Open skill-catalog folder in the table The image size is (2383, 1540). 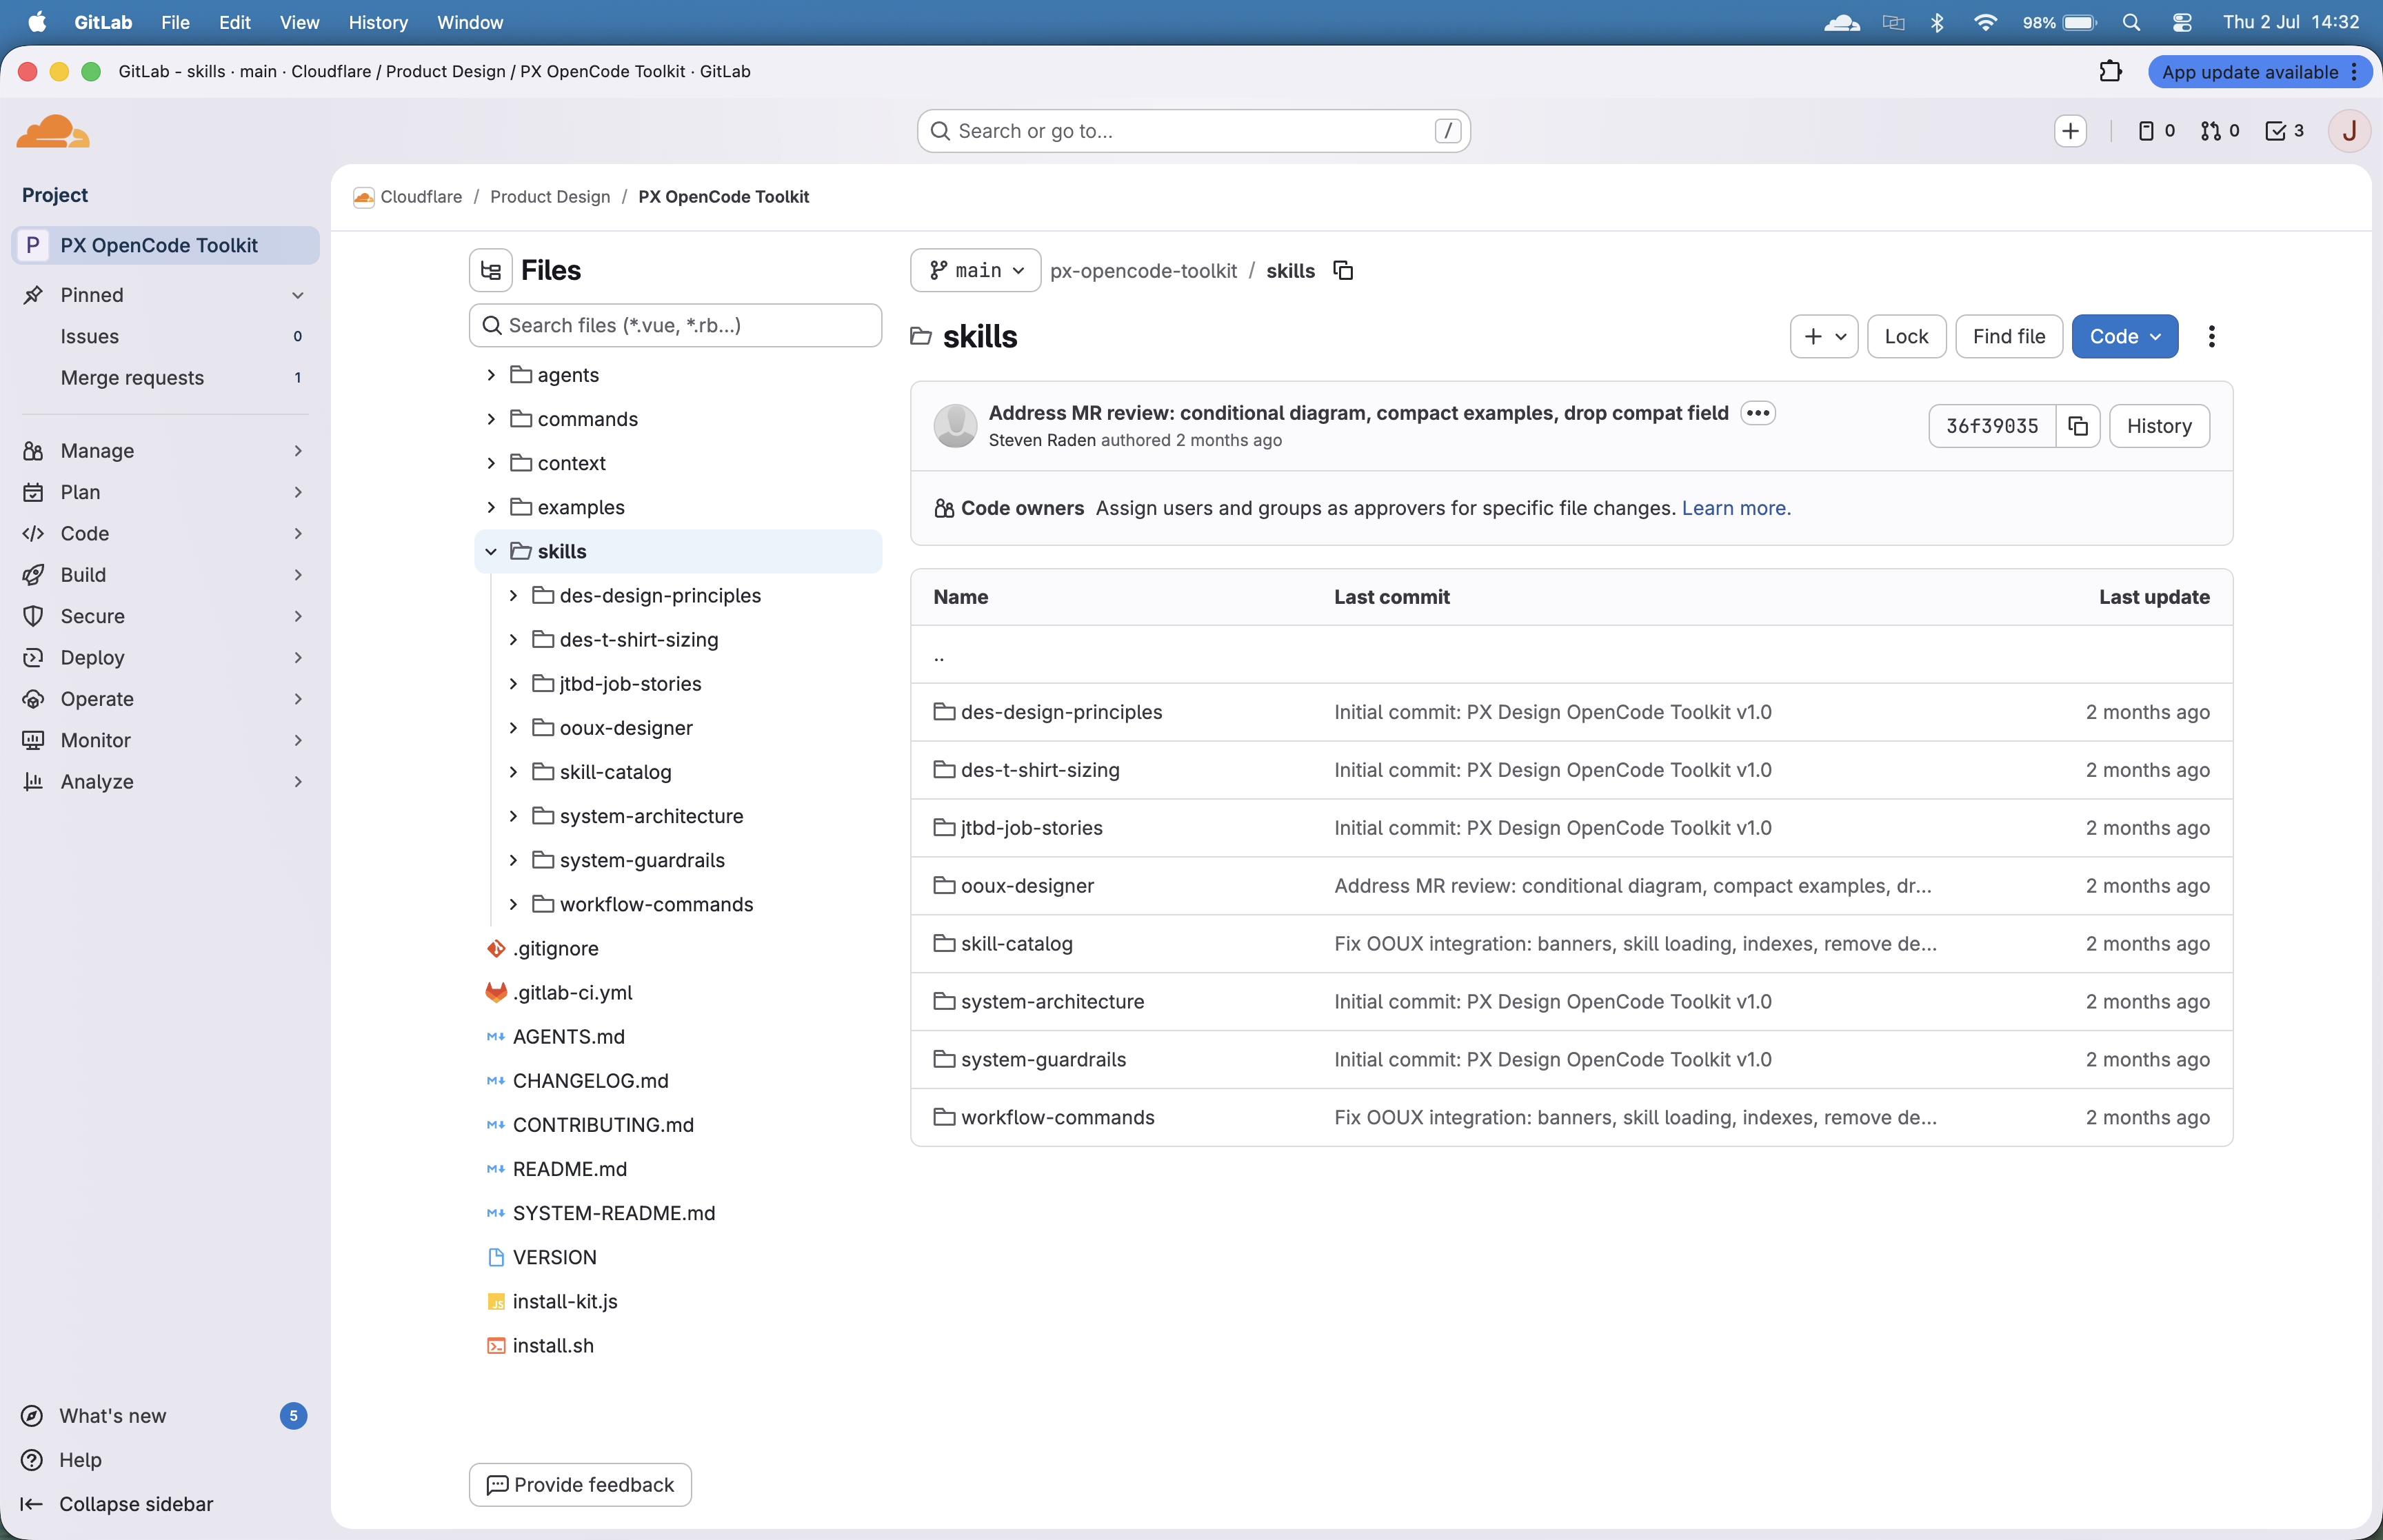(1016, 944)
